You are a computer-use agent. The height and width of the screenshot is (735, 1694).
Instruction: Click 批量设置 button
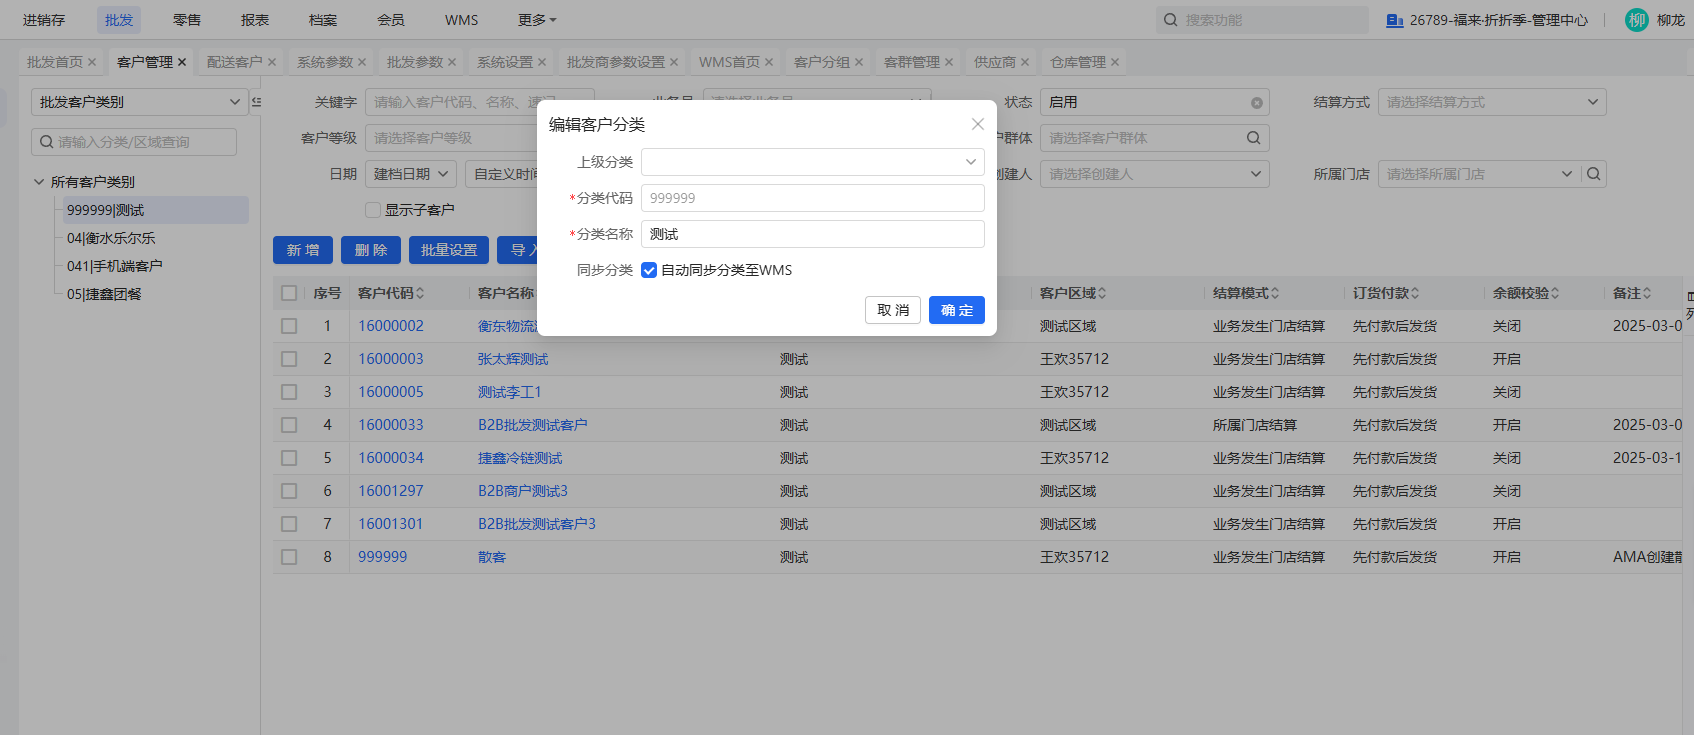(x=449, y=250)
